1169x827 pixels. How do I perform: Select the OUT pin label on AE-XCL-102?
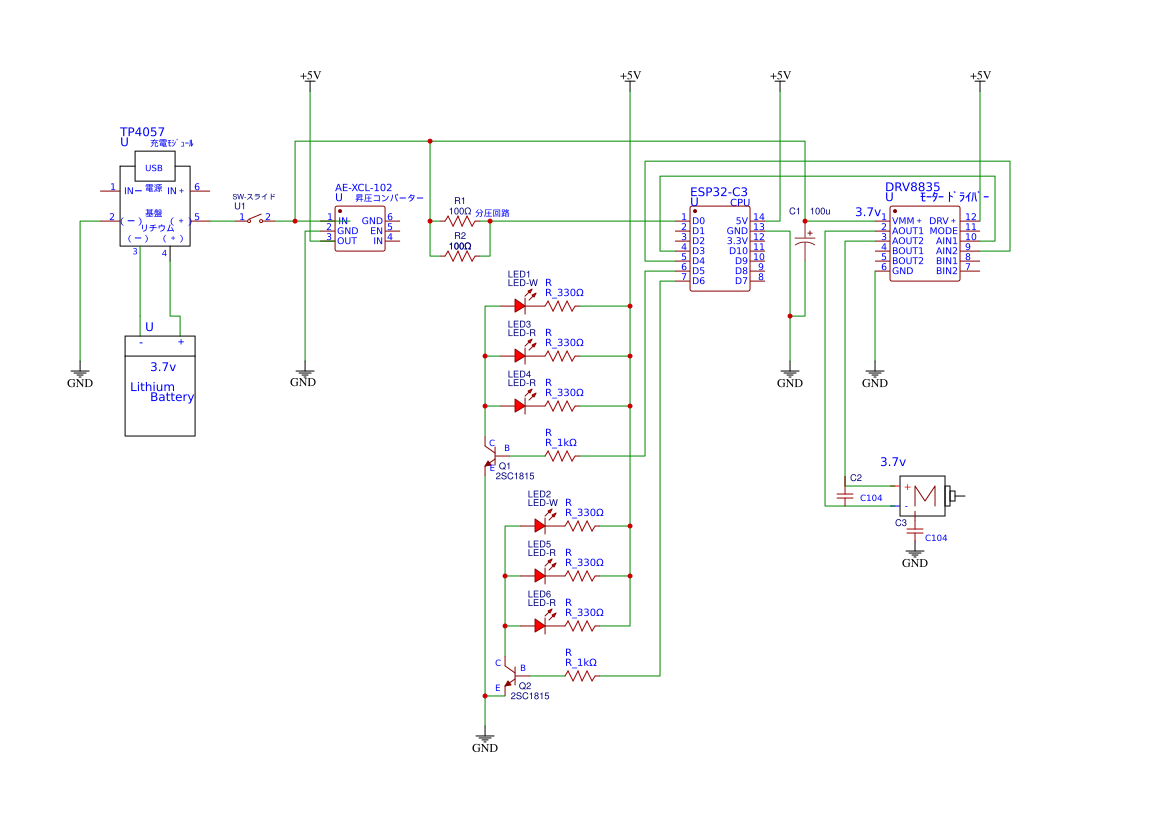click(x=347, y=241)
